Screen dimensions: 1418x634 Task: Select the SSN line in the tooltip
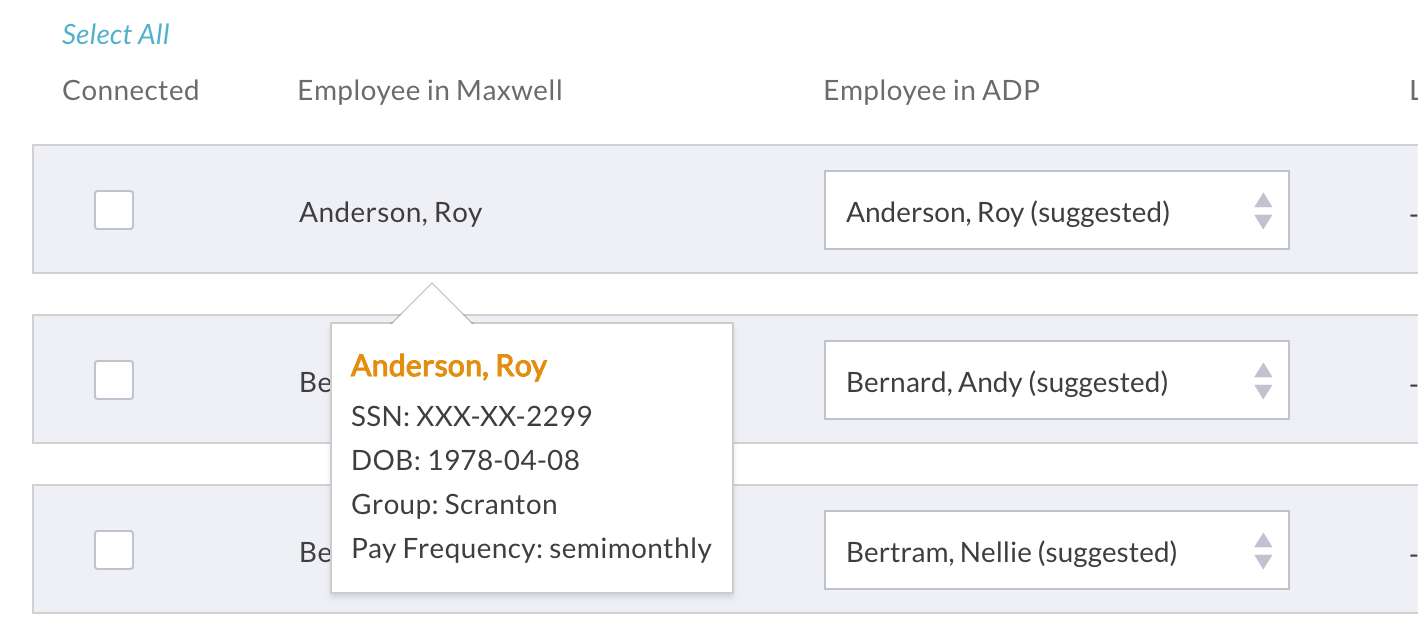point(472,415)
